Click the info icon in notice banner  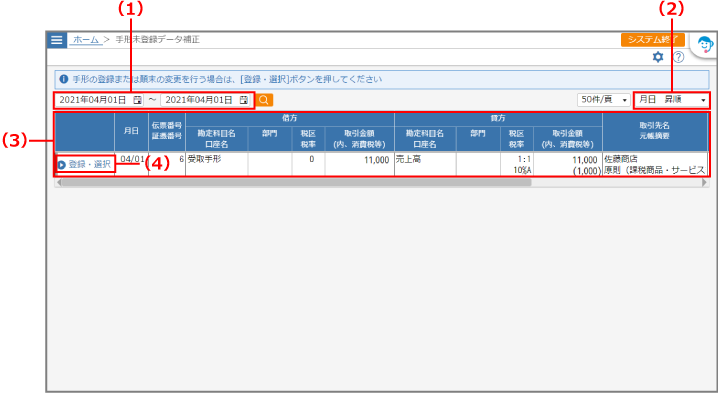pos(64,79)
